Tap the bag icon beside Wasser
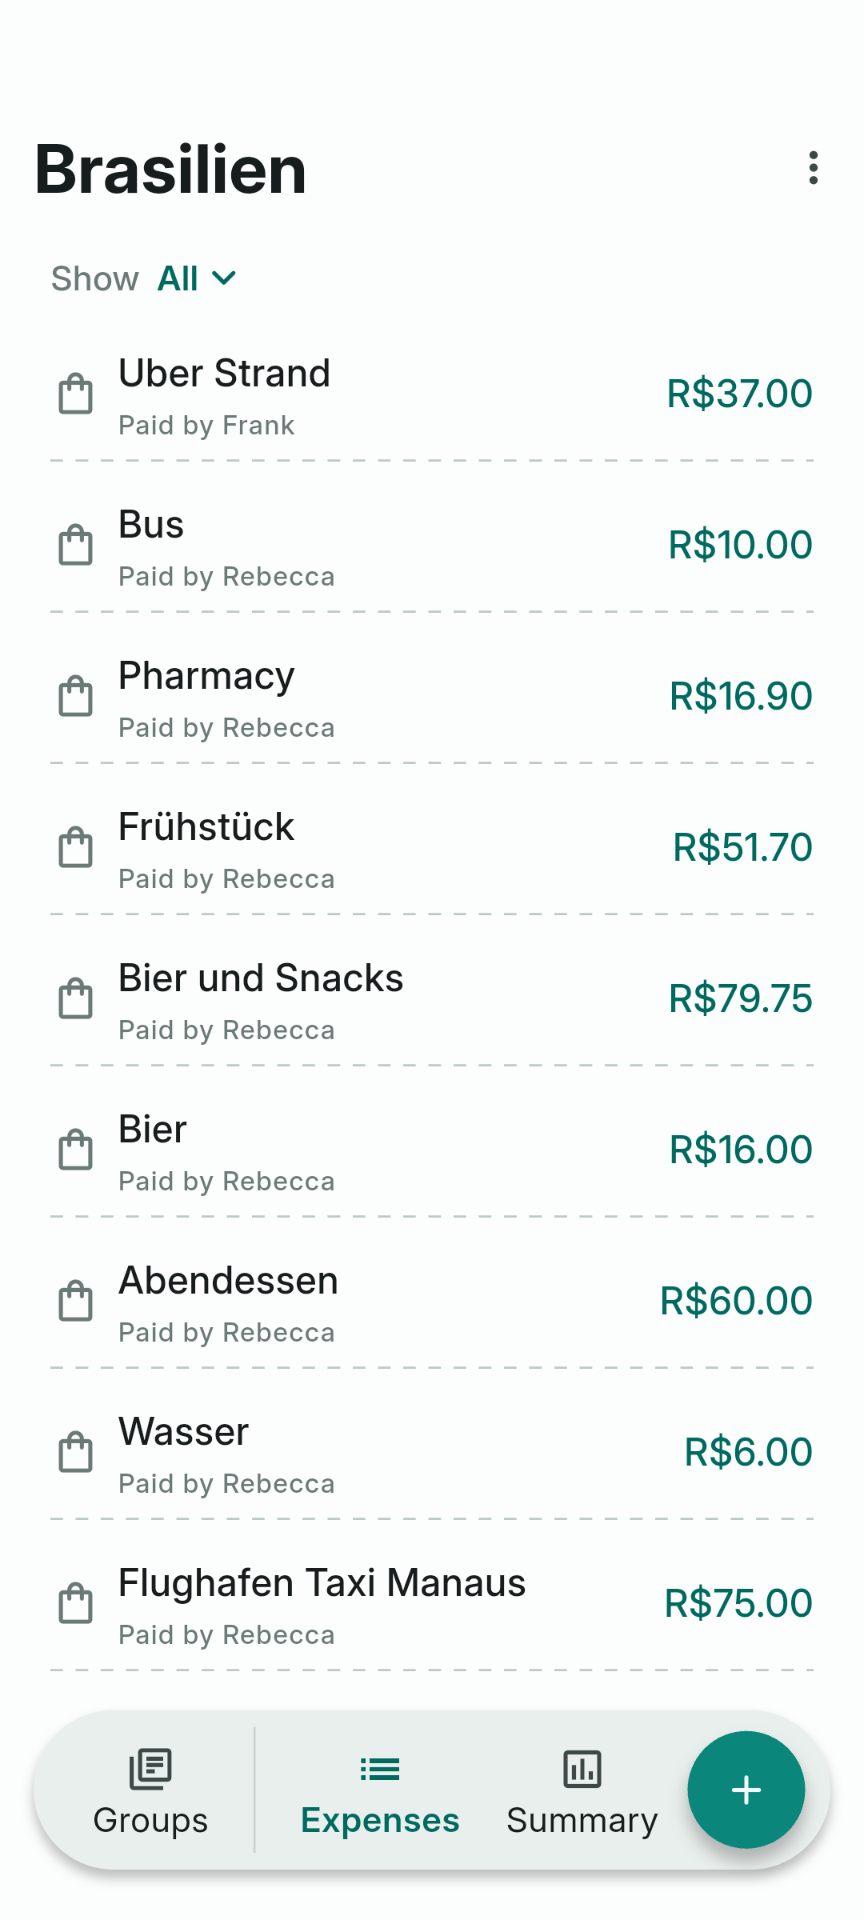Image resolution: width=864 pixels, height=1920 pixels. coord(76,1452)
